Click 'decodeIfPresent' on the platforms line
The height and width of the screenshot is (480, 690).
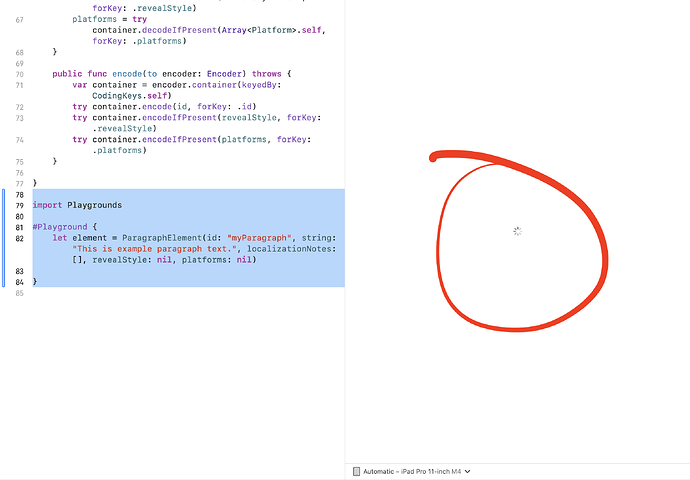[179, 30]
